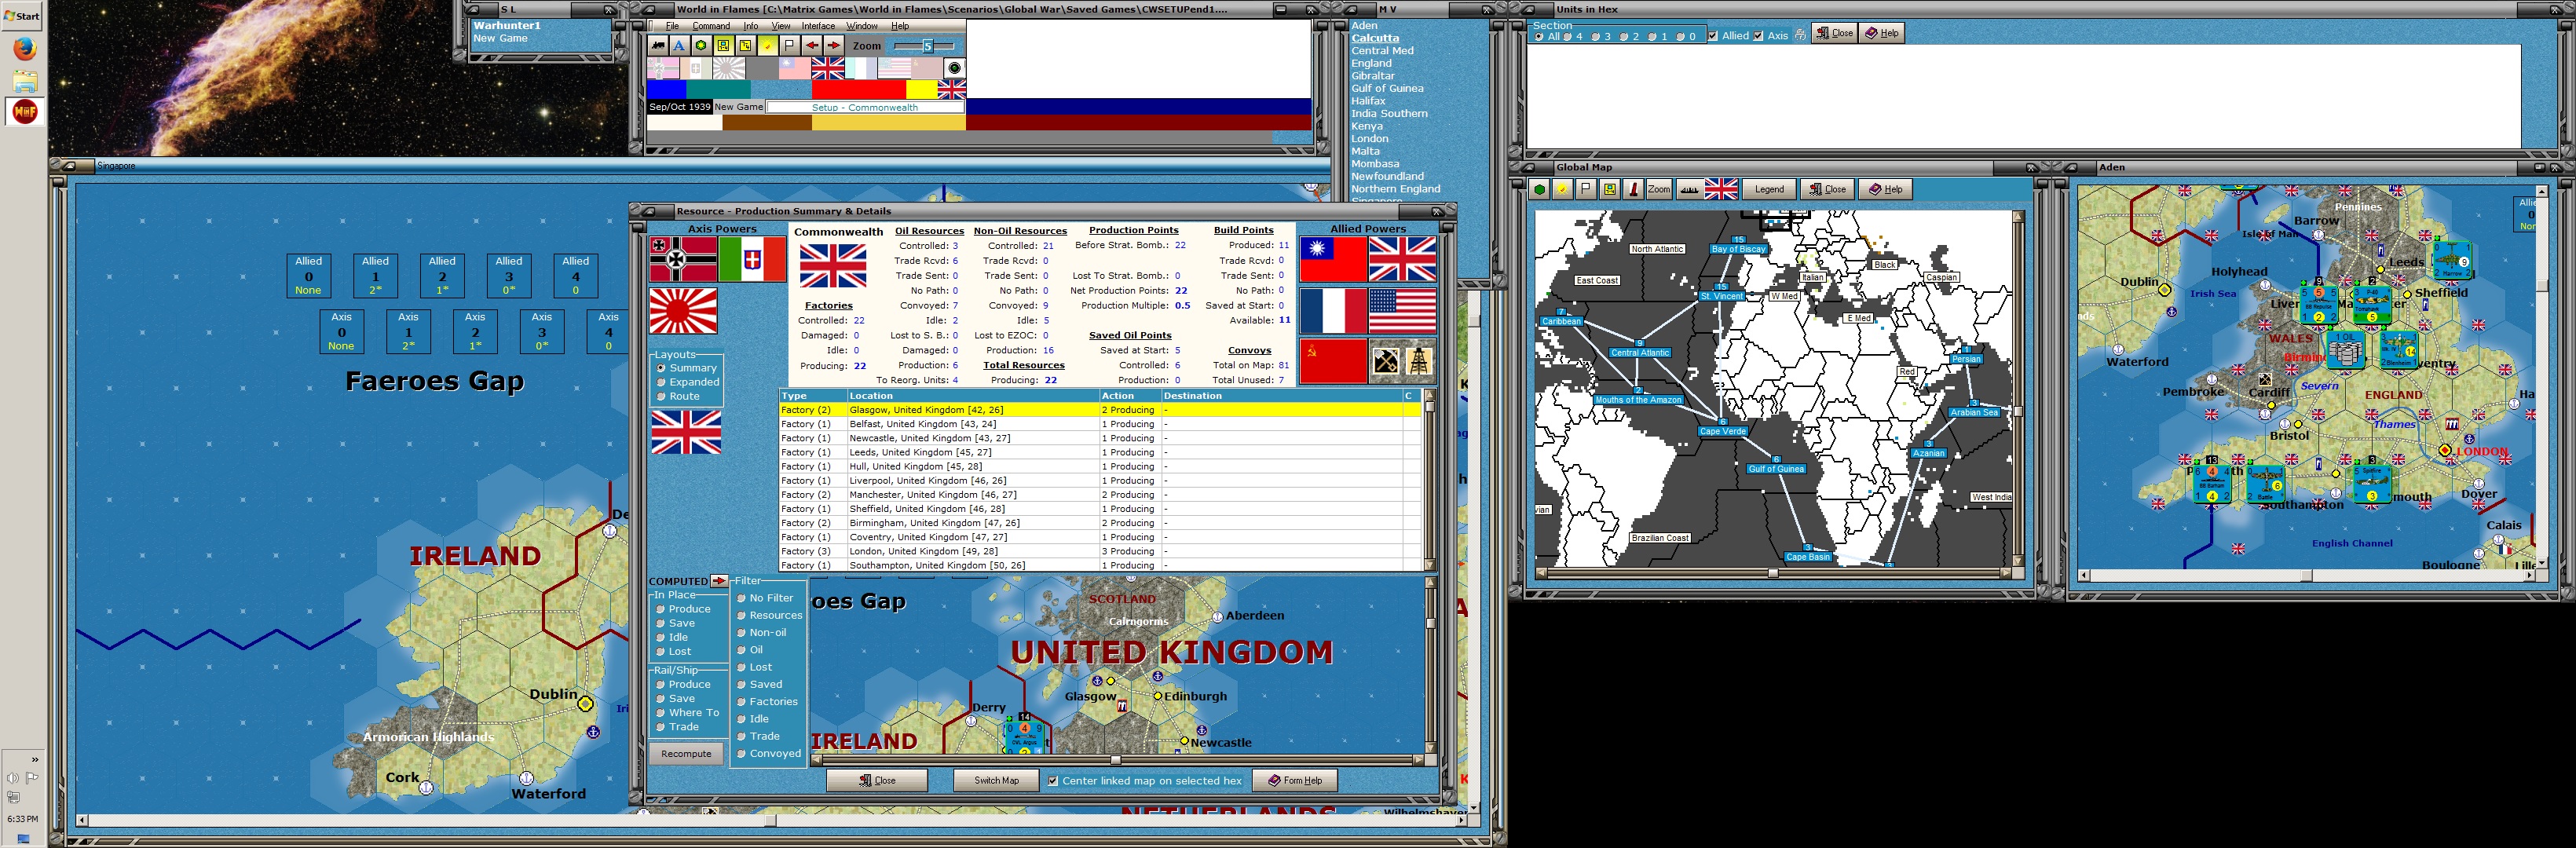Select Italy flag under Axis Powers
Image resolution: width=2576 pixels, height=848 pixels.
752,259
